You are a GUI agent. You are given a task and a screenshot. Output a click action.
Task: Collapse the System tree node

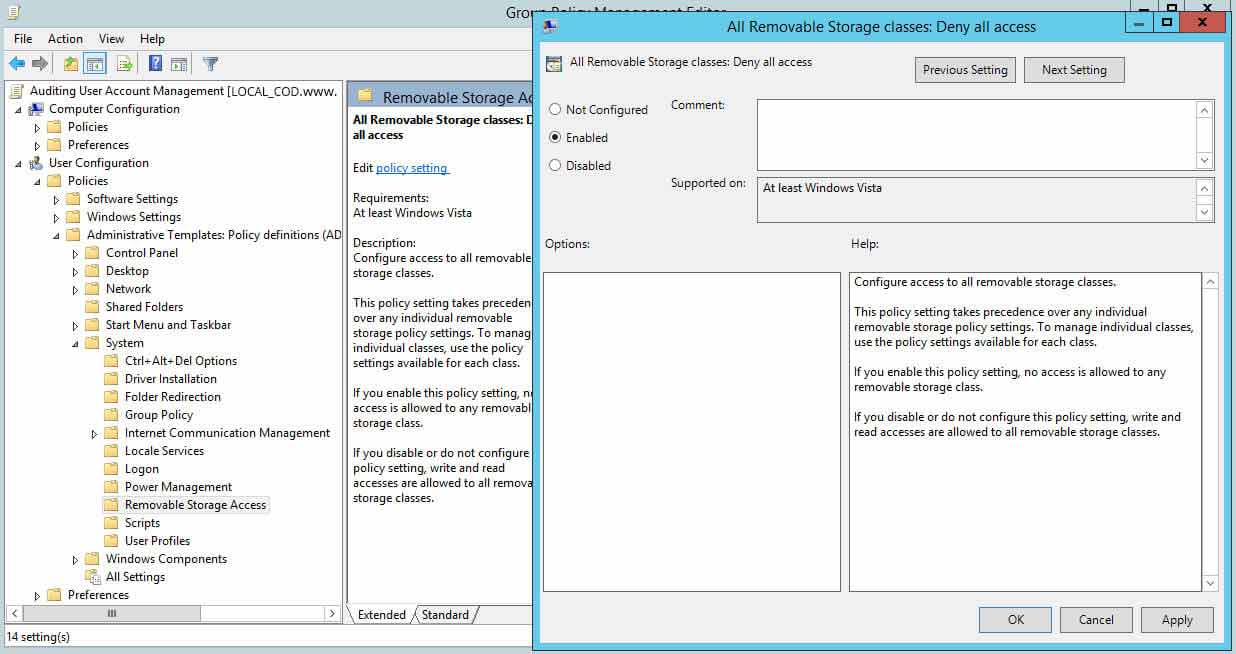(x=76, y=344)
